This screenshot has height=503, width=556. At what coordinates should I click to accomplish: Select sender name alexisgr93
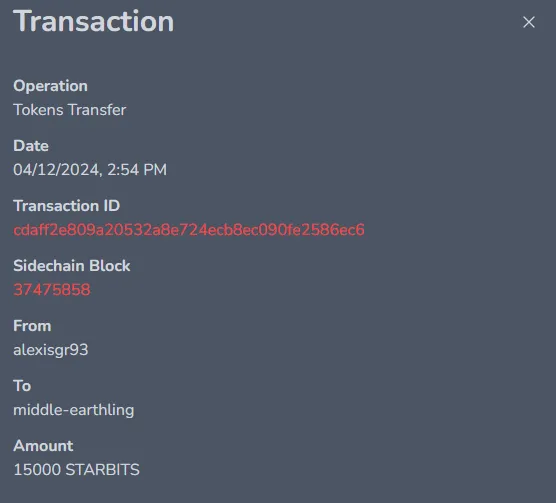coord(51,350)
